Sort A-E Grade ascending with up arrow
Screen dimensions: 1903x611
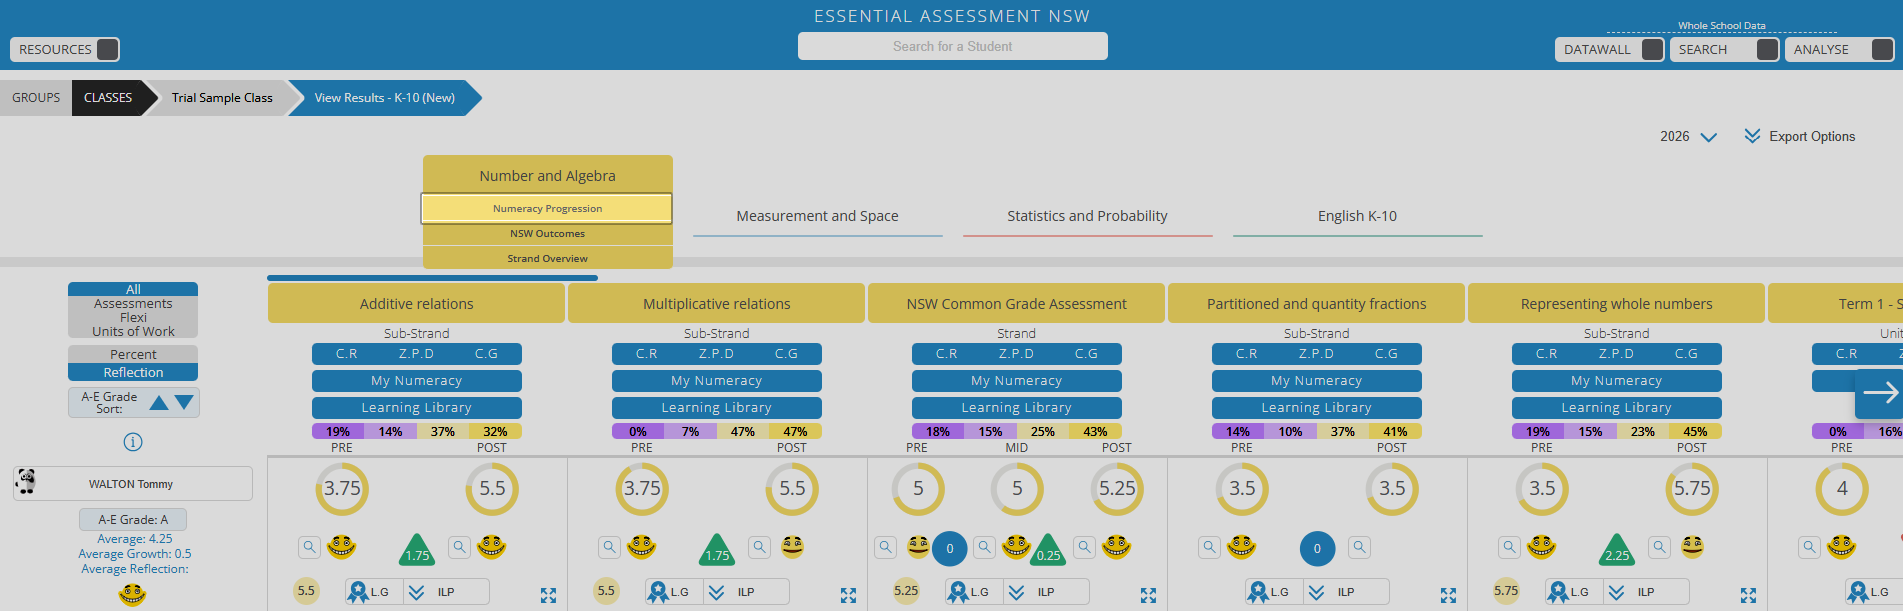tap(159, 403)
